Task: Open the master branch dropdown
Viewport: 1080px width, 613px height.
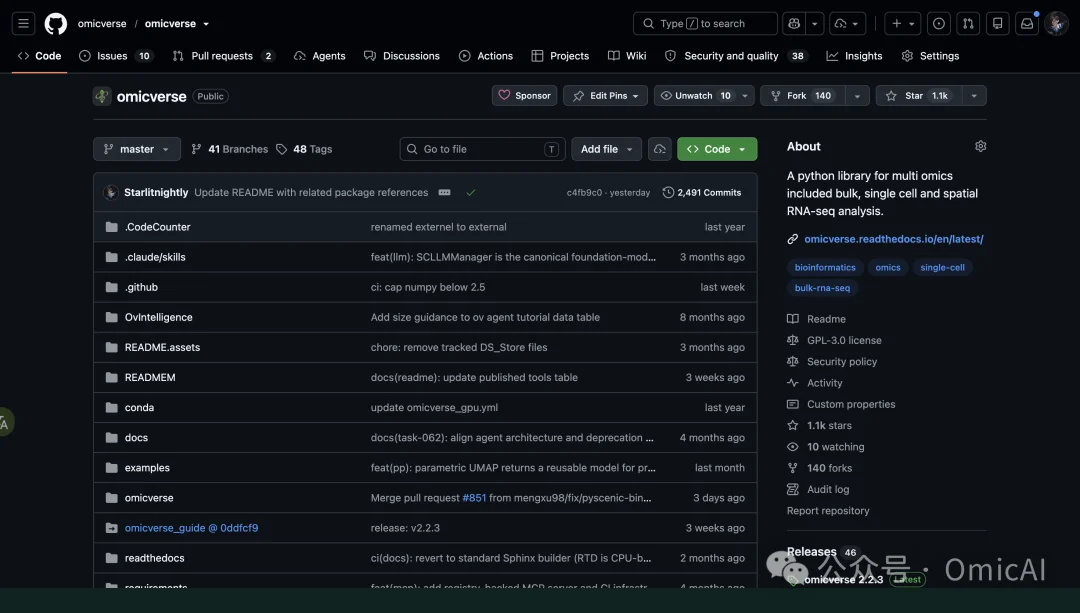Action: 137,149
